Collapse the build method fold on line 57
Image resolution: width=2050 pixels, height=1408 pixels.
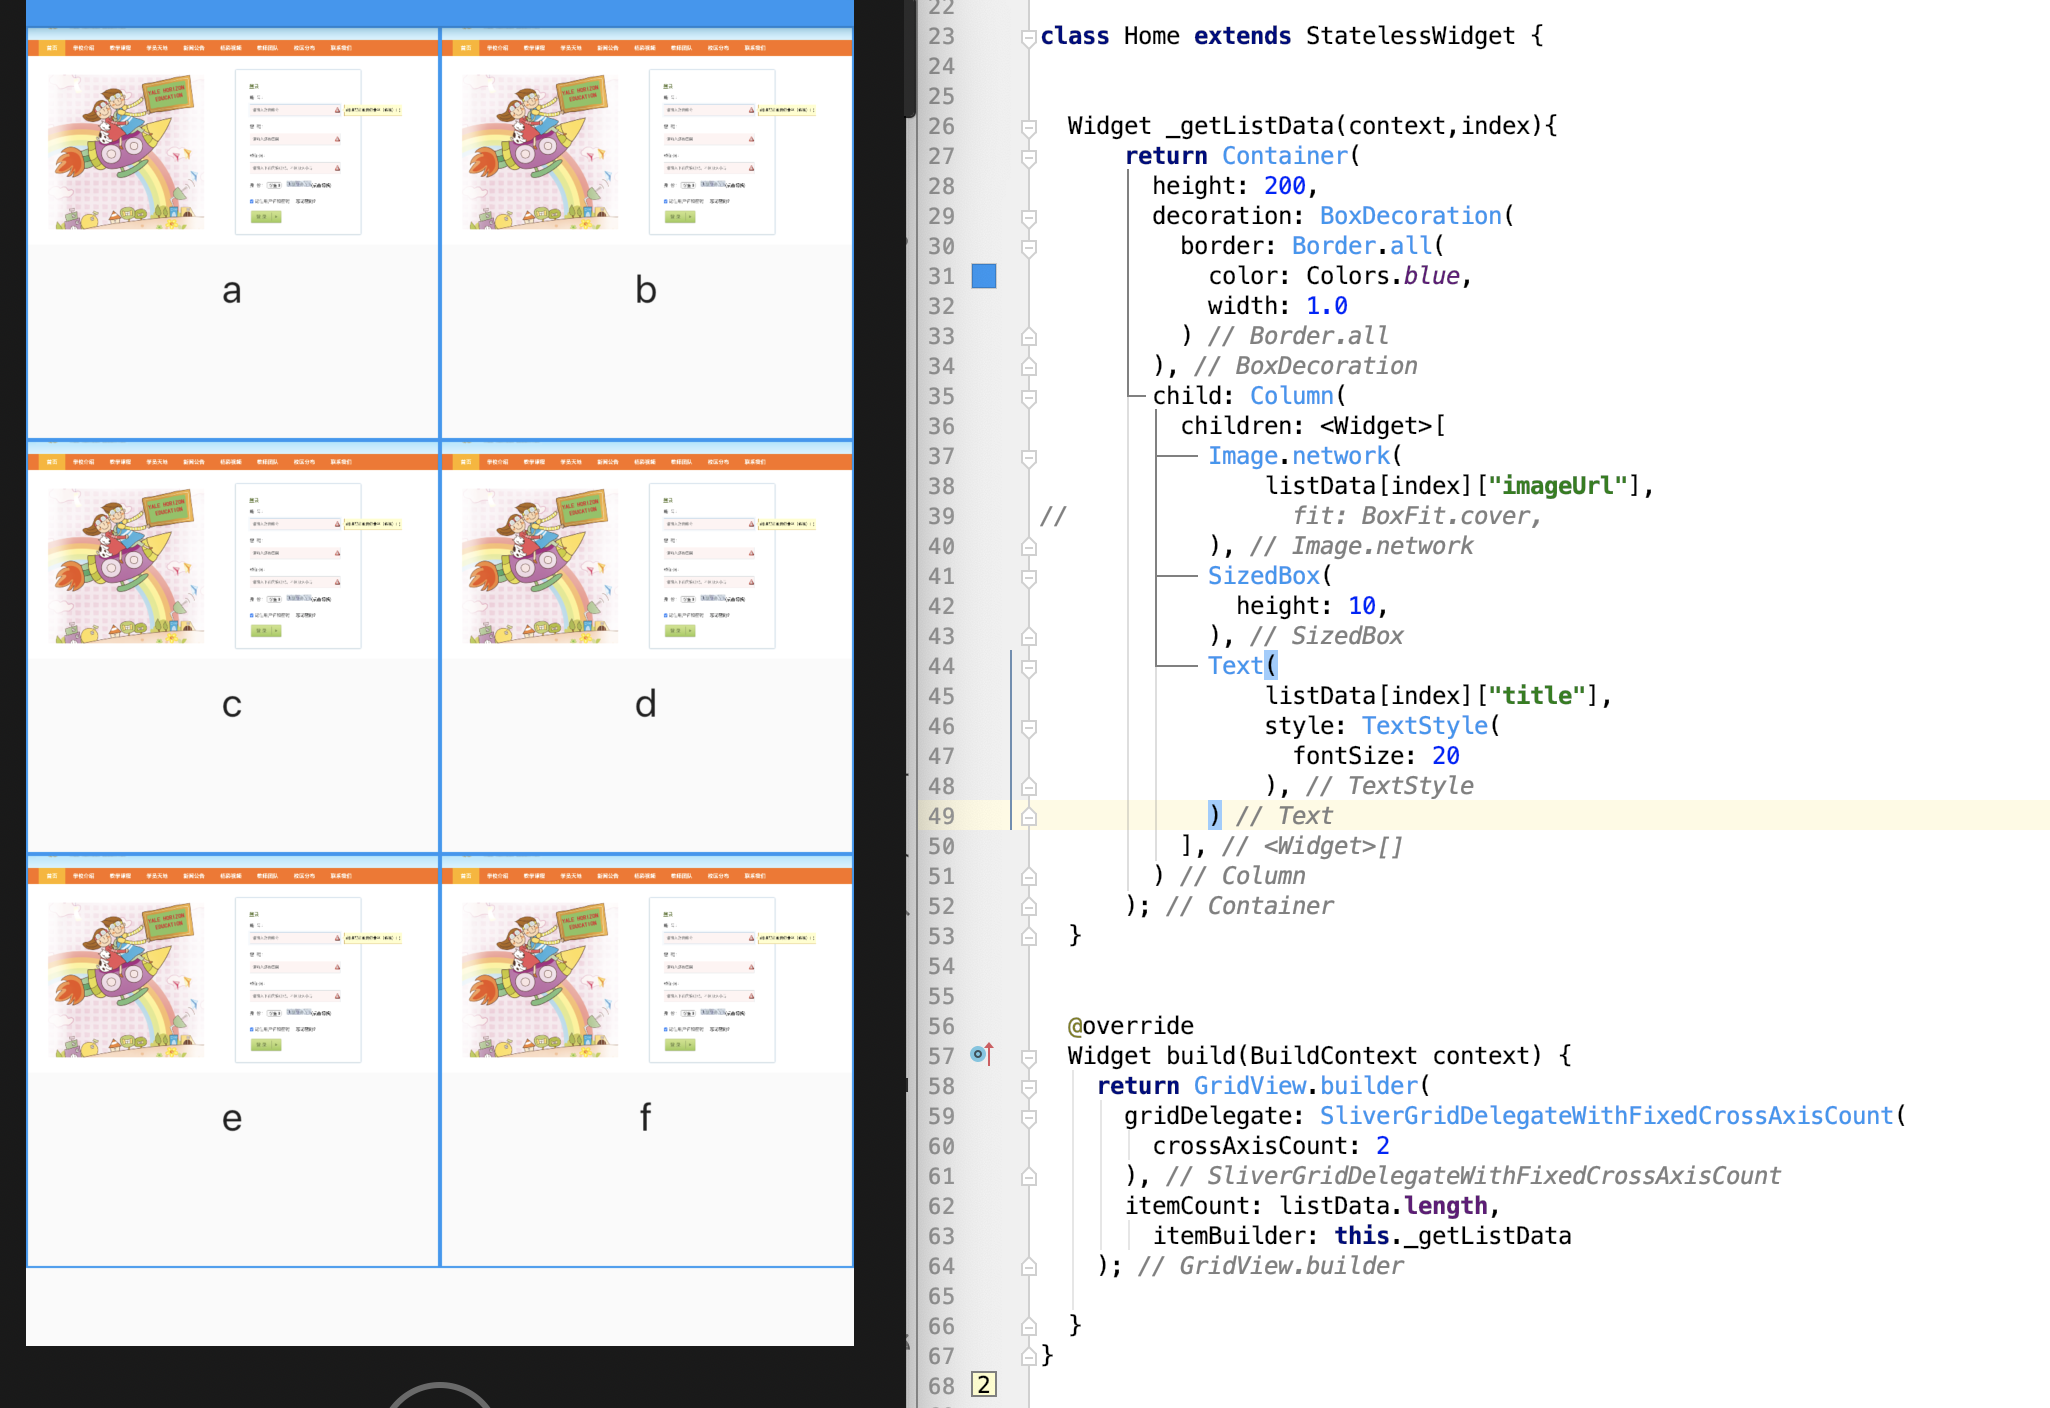point(1028,1057)
